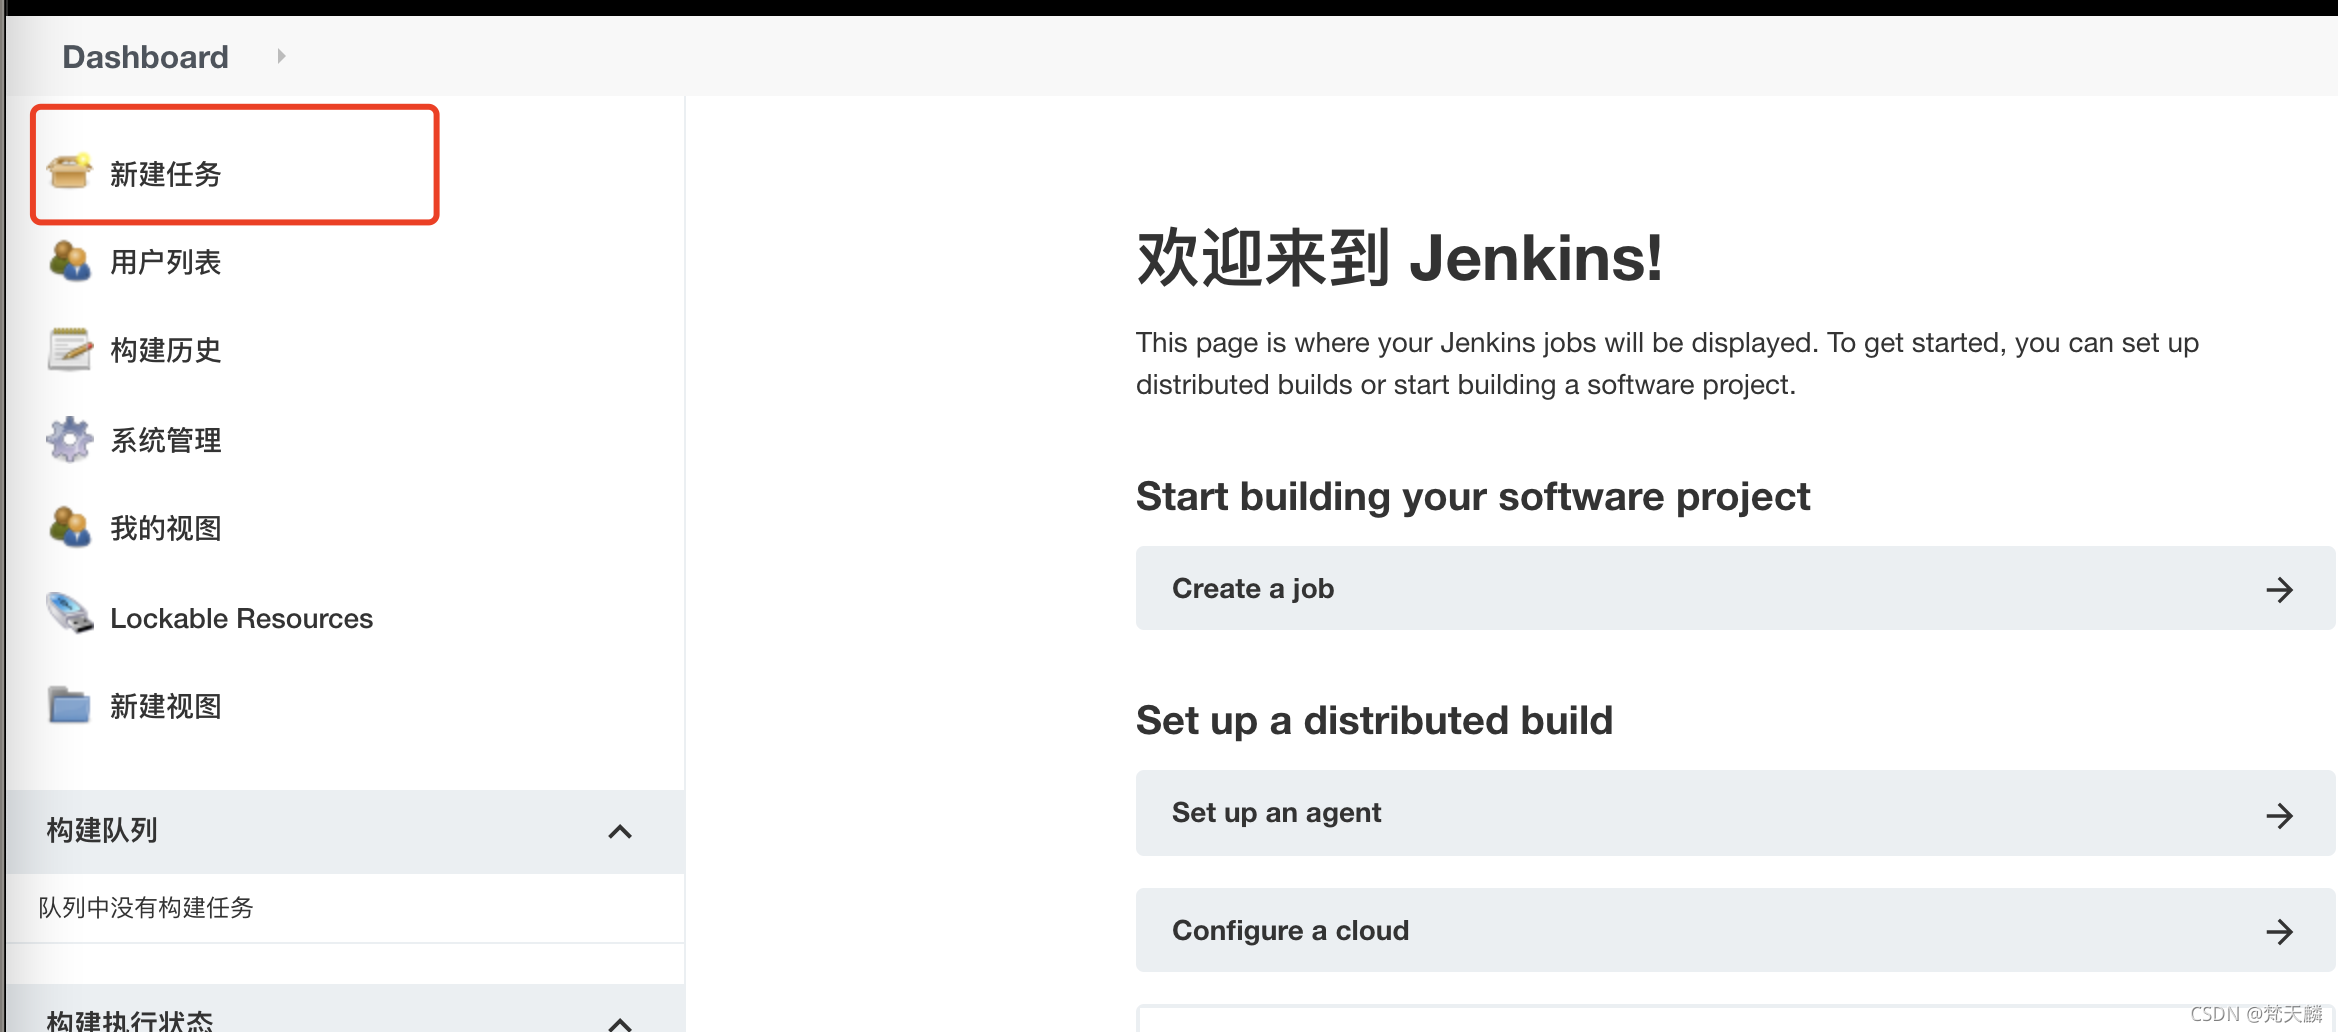Select 新建视图 in the sidebar
The height and width of the screenshot is (1032, 2338).
166,706
